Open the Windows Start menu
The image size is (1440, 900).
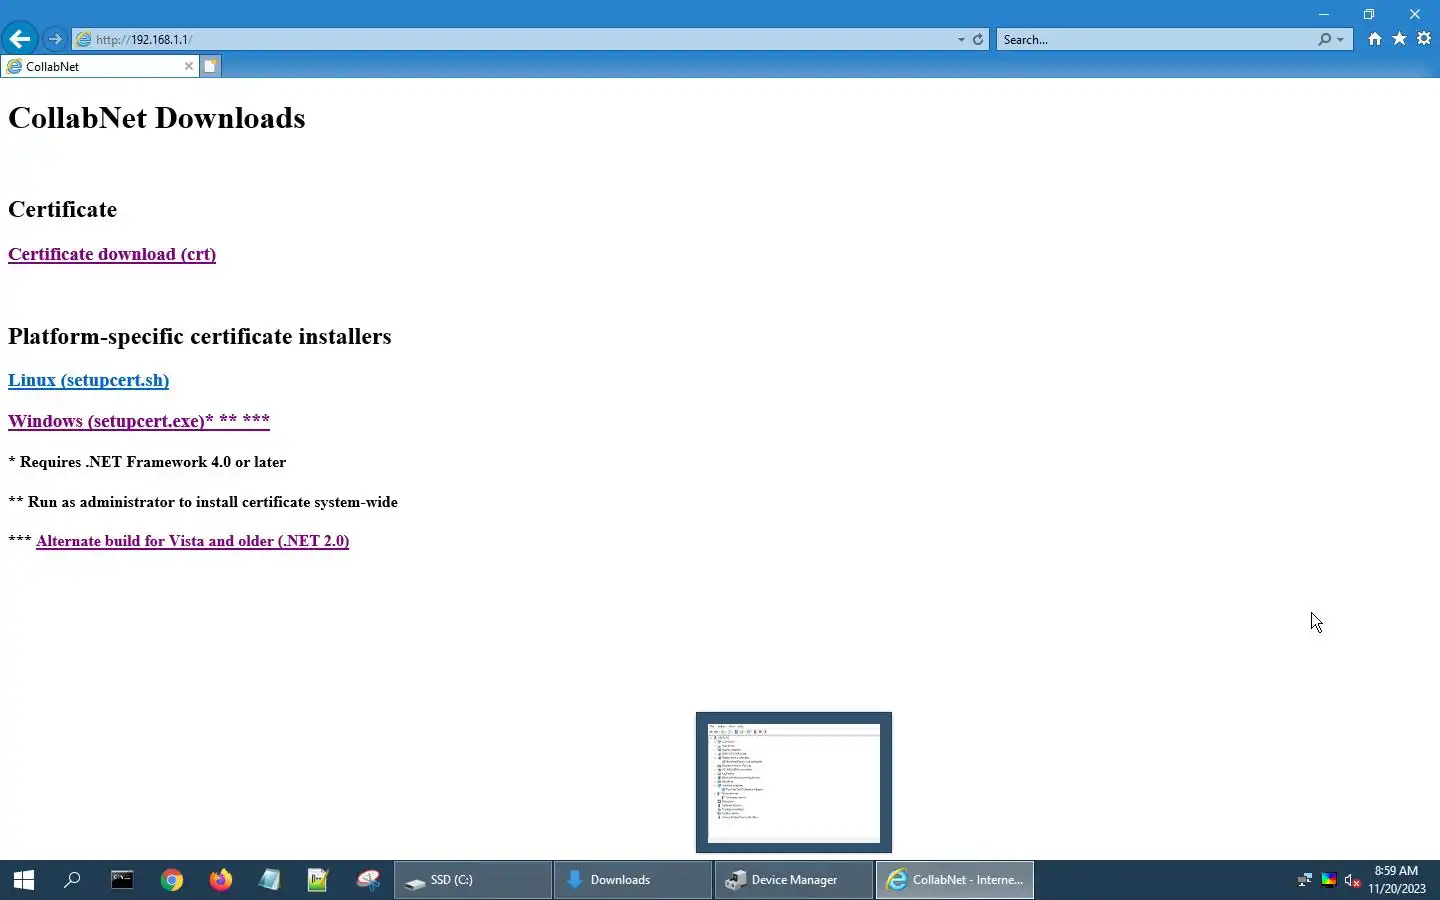click(24, 880)
